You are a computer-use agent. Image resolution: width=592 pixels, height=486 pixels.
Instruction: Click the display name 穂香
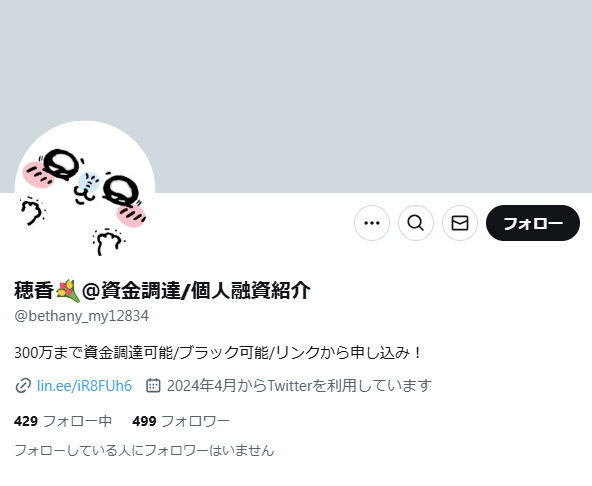coord(34,291)
